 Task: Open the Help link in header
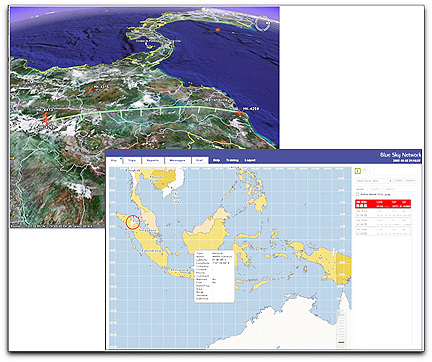click(x=216, y=160)
